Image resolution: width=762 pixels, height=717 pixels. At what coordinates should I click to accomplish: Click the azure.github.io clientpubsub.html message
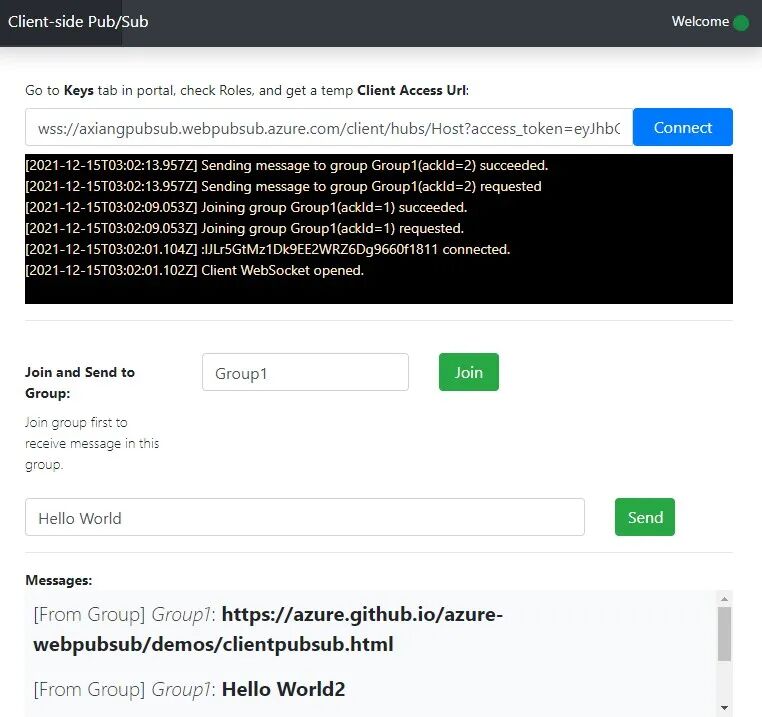tap(268, 629)
